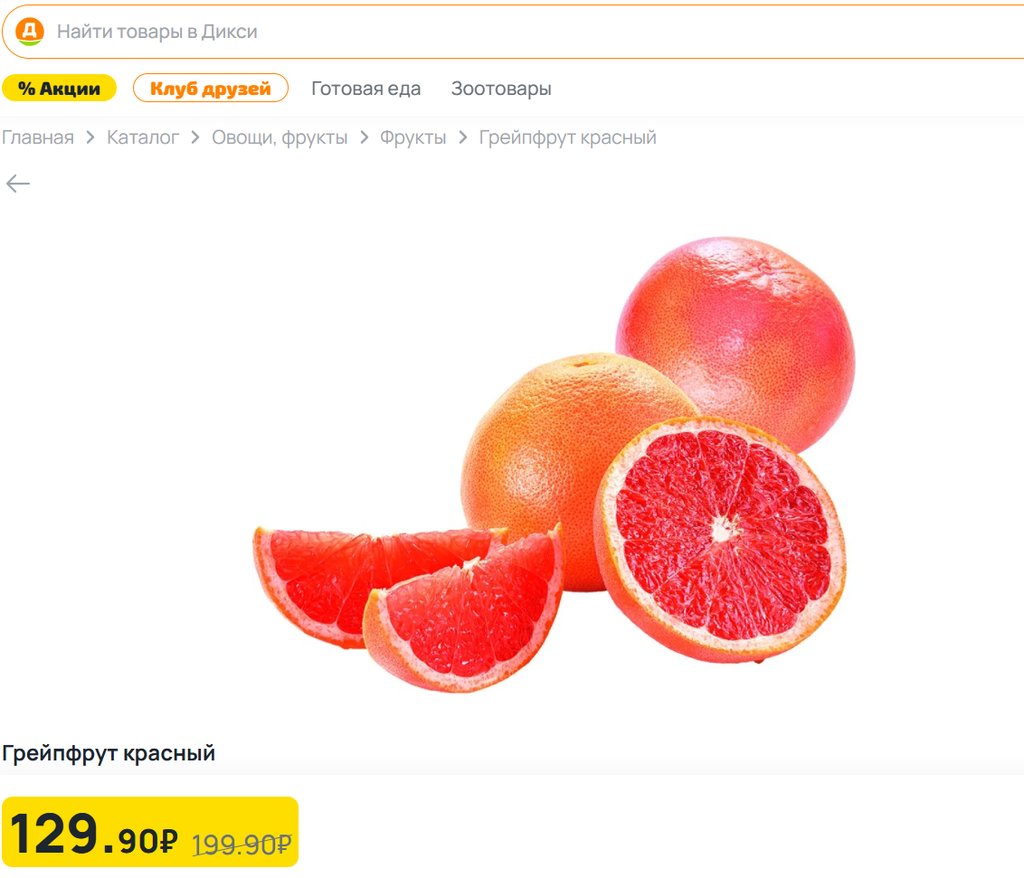Select Готовая еда menu item
Image resolution: width=1024 pixels, height=878 pixels.
[366, 88]
